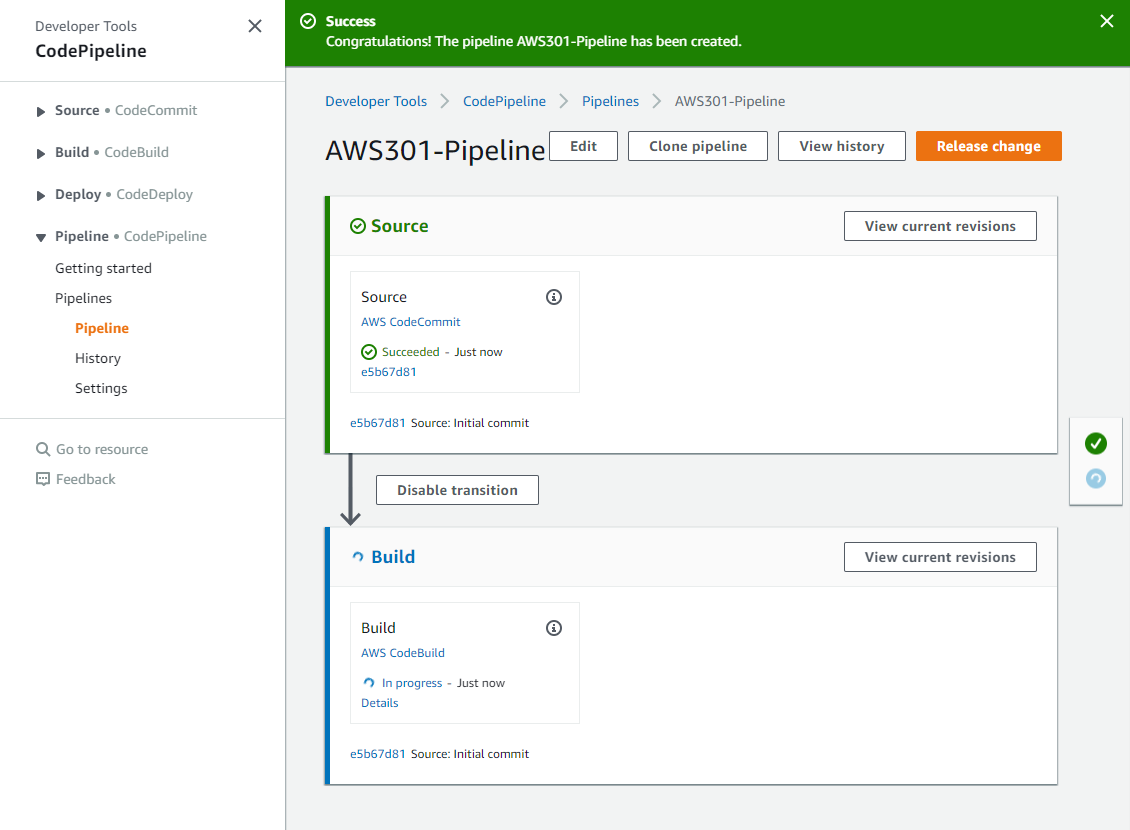
Task: Click Disable transition button
Action: pos(457,490)
